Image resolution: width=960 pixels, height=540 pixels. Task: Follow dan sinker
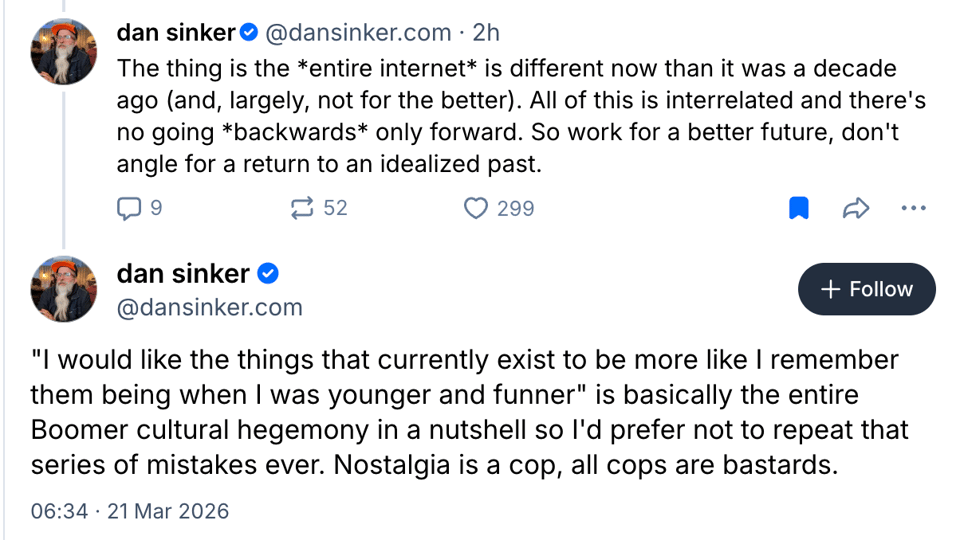(x=867, y=289)
